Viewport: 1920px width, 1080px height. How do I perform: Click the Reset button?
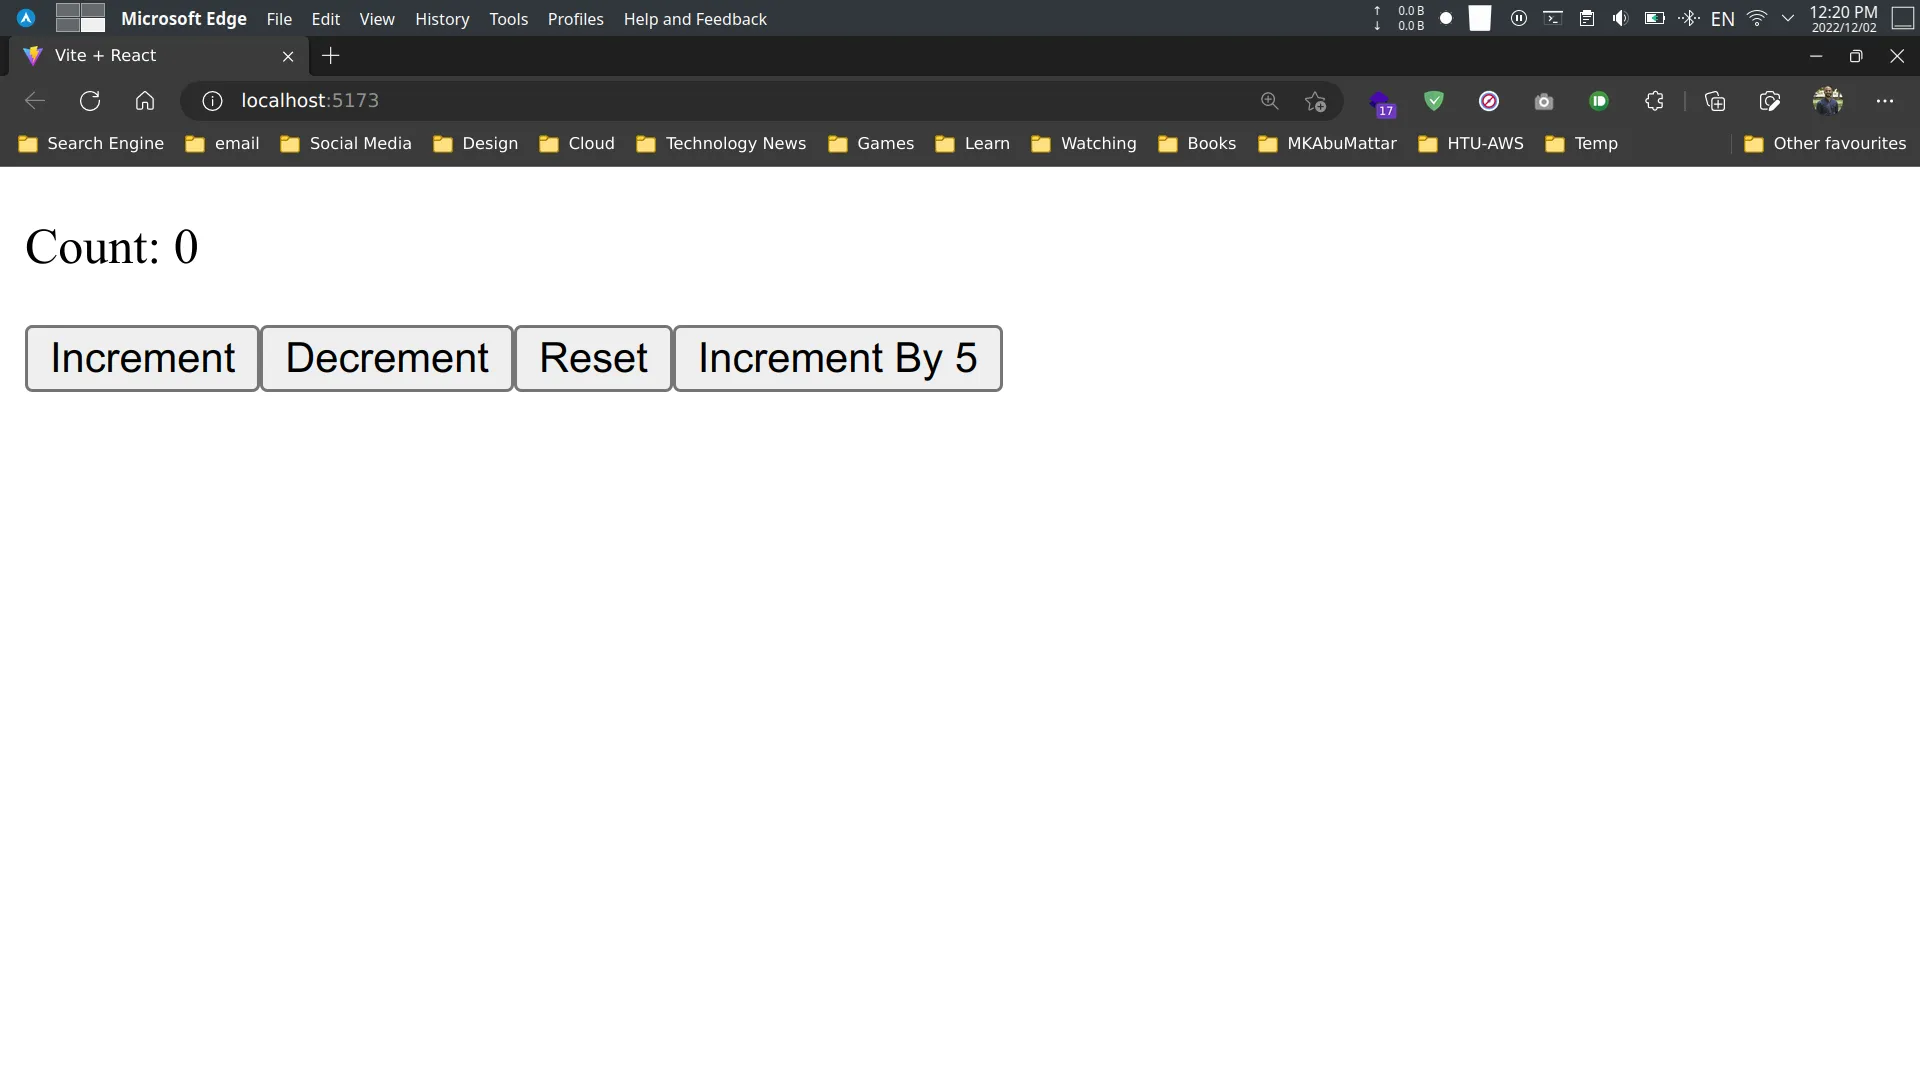(593, 357)
